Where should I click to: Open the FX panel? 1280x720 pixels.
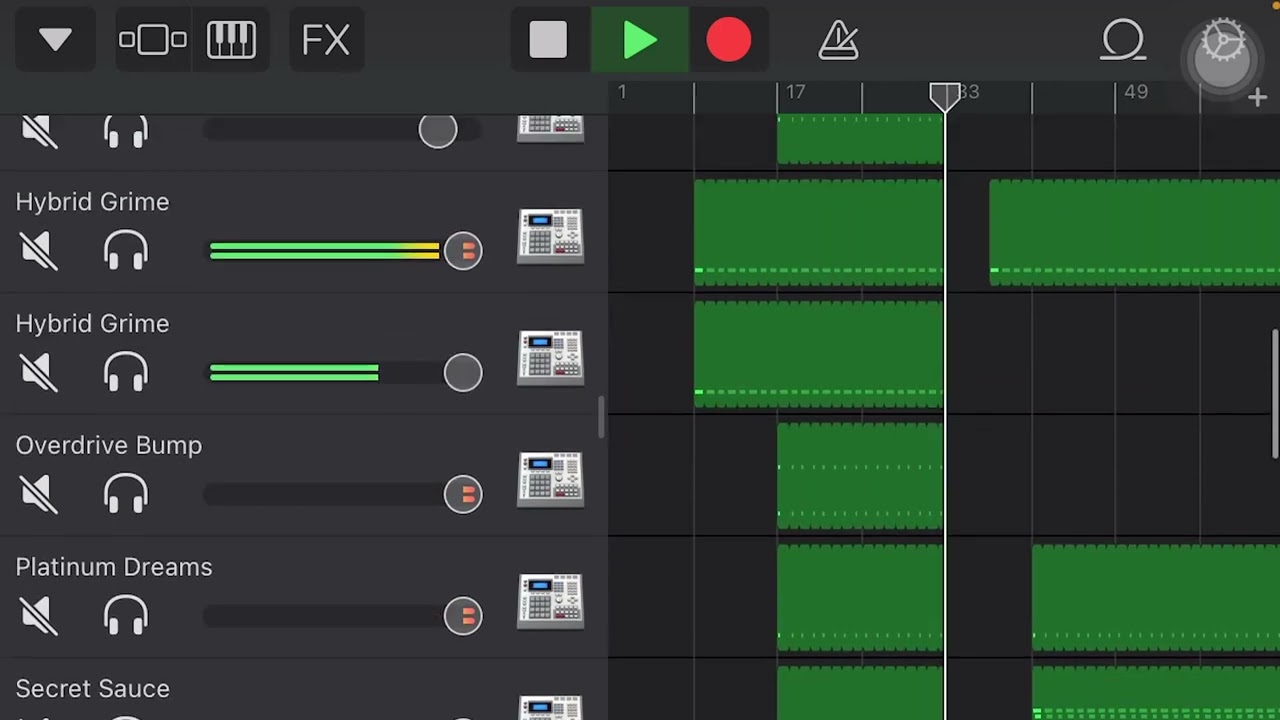click(x=325, y=41)
